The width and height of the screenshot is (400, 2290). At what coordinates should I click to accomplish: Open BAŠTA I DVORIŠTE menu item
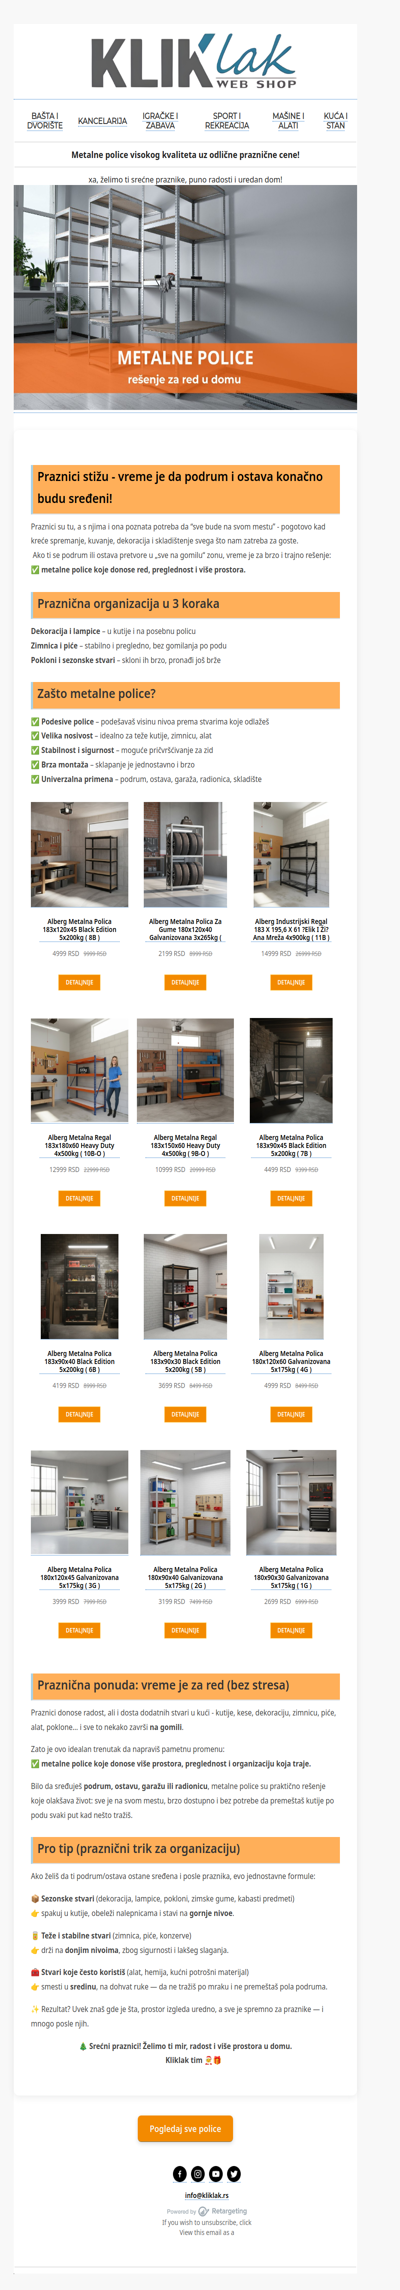(45, 121)
